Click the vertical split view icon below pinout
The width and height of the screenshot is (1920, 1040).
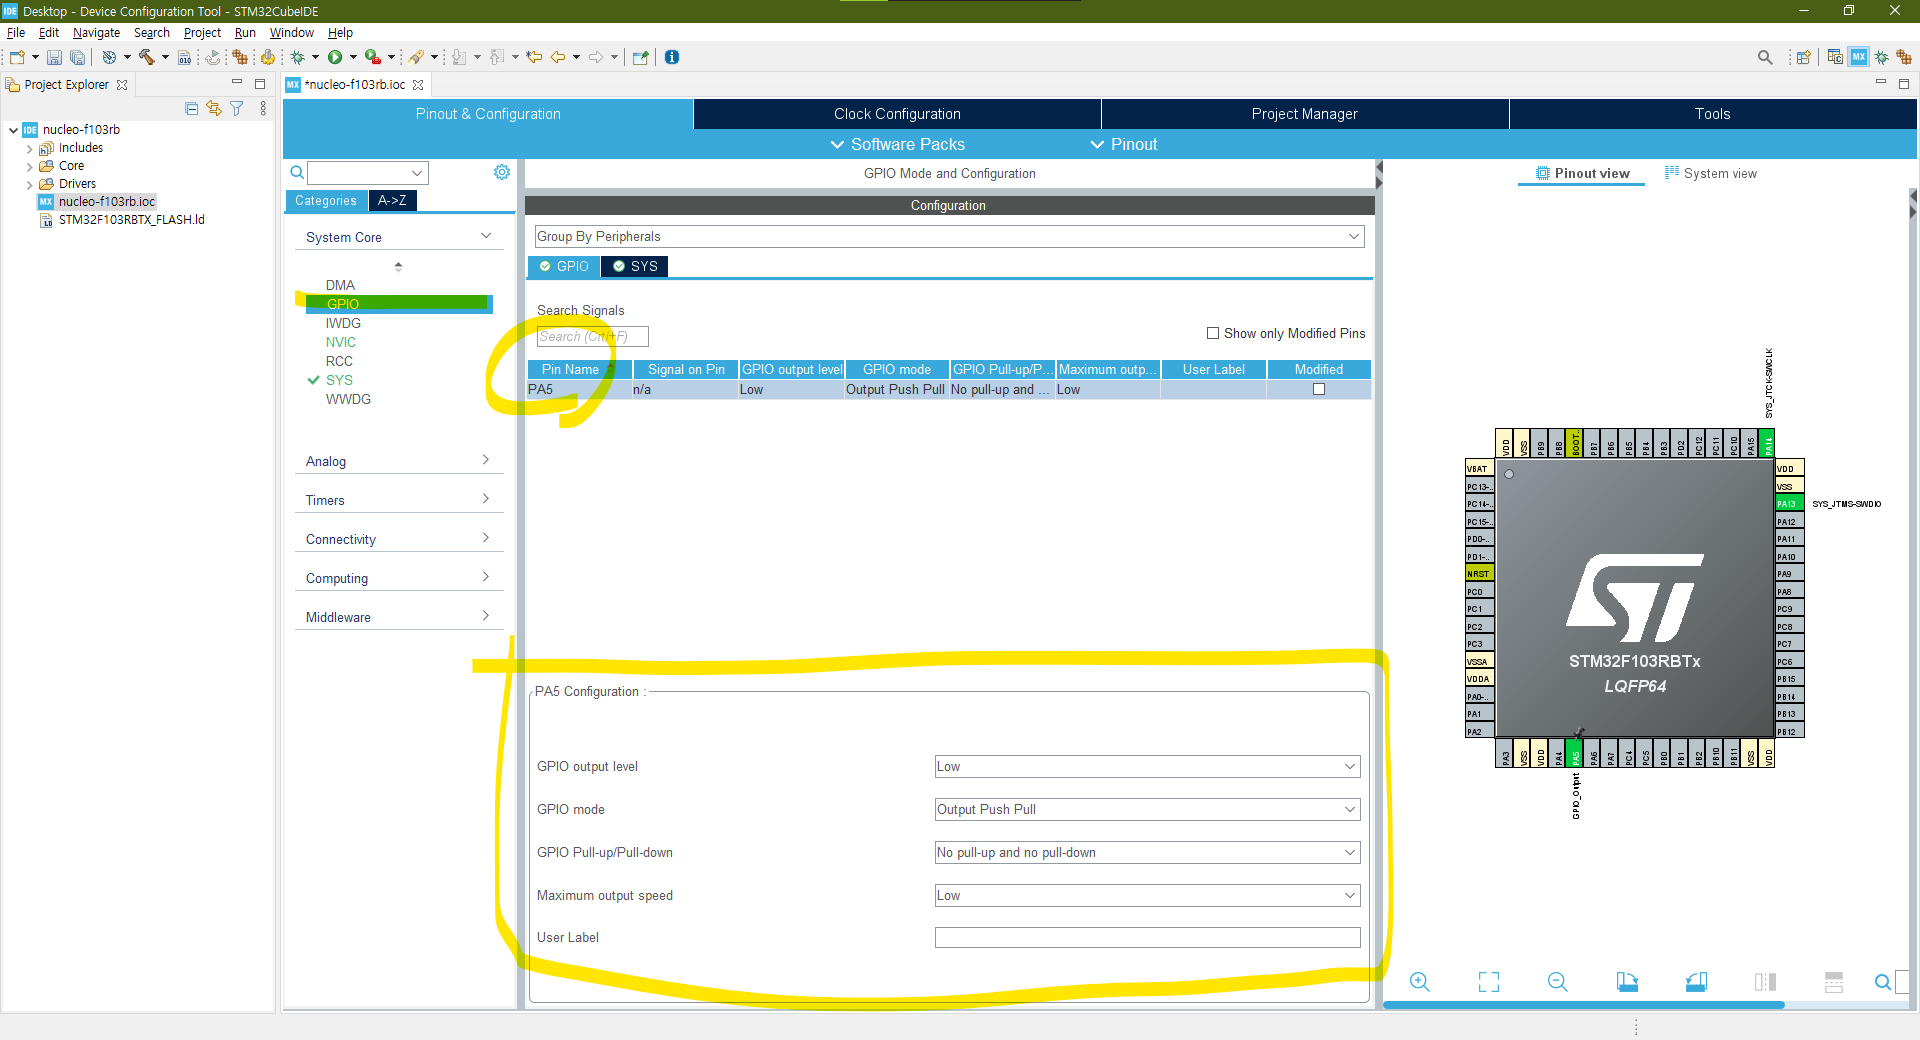click(x=1765, y=982)
